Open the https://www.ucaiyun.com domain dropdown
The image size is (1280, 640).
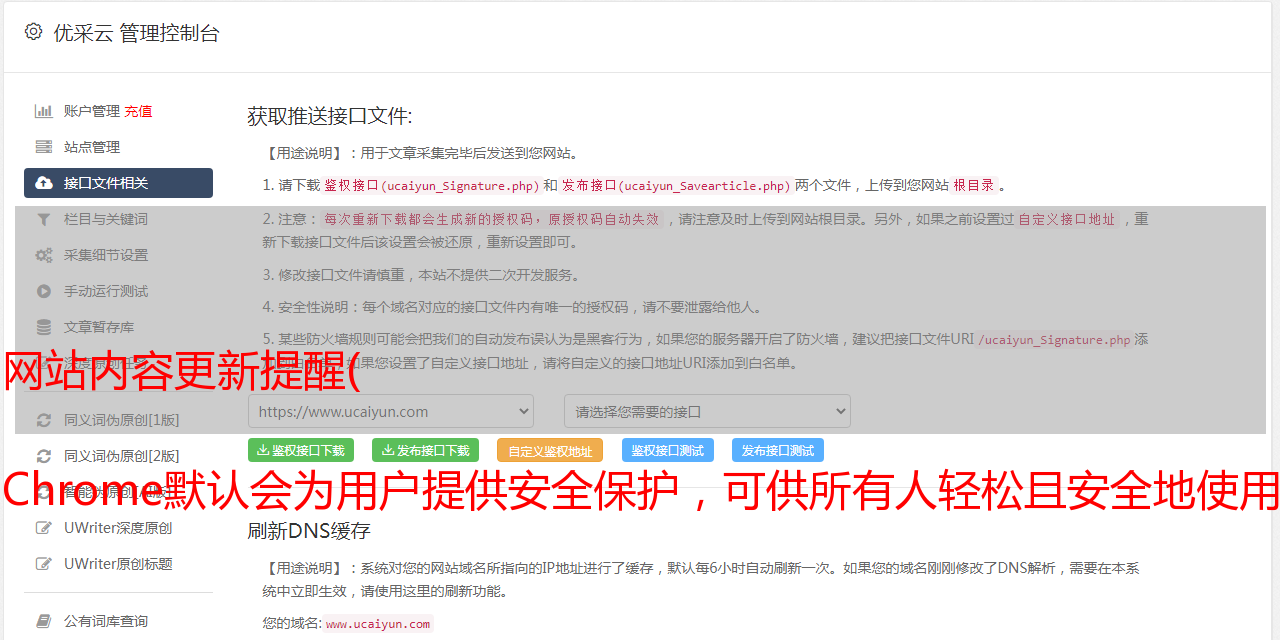[x=391, y=411]
